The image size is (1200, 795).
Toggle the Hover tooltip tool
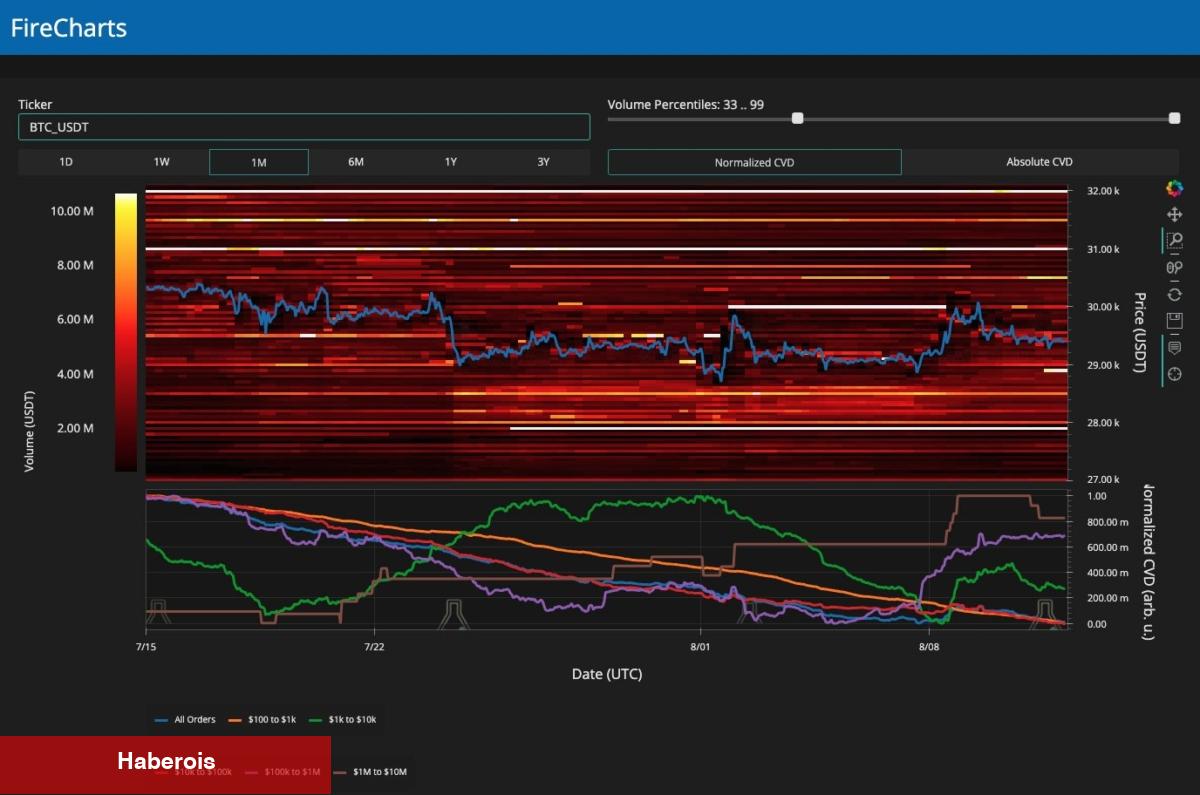click(x=1174, y=347)
